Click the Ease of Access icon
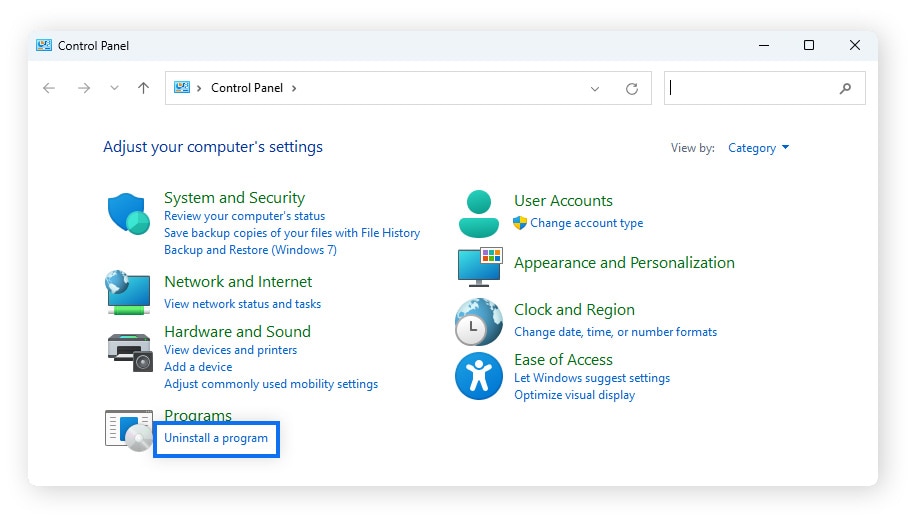 tap(478, 376)
